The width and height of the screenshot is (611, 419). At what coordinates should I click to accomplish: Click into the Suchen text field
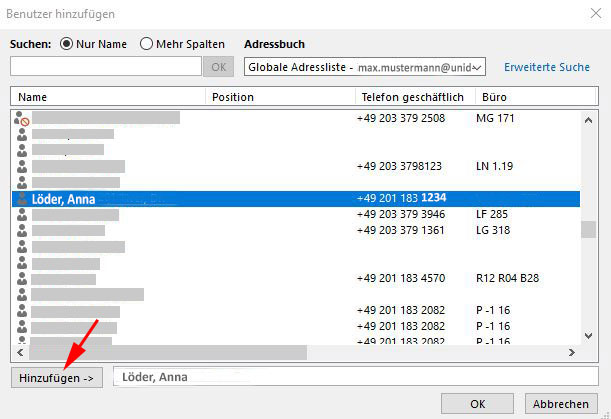click(x=105, y=67)
